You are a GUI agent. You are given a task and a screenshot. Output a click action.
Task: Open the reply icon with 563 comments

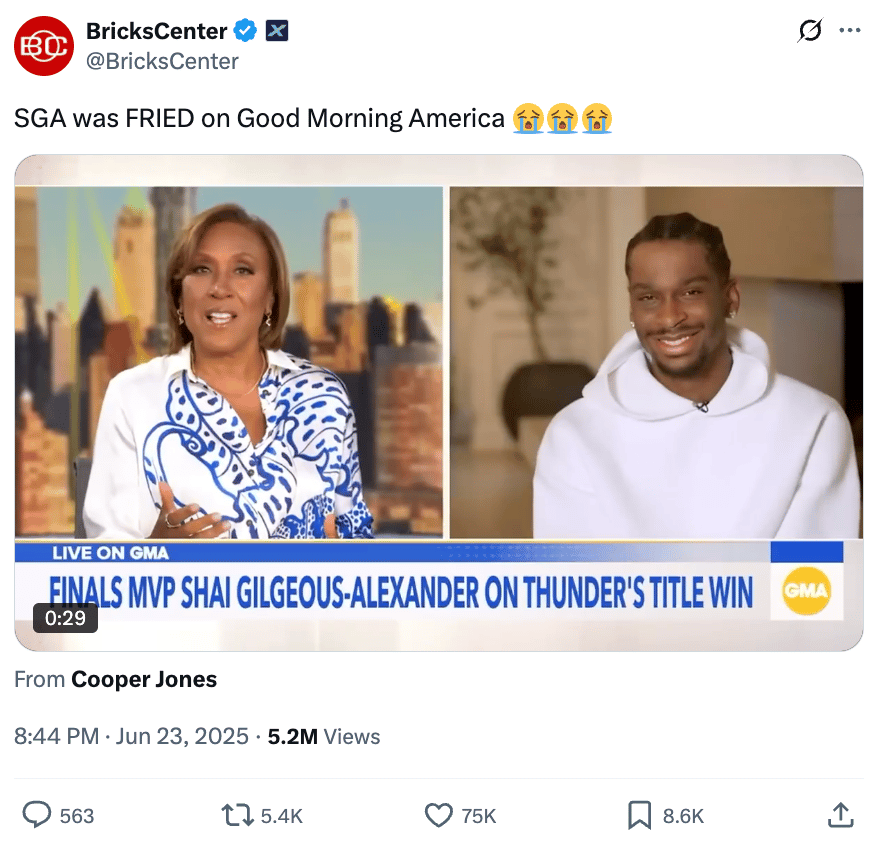[x=37, y=815]
